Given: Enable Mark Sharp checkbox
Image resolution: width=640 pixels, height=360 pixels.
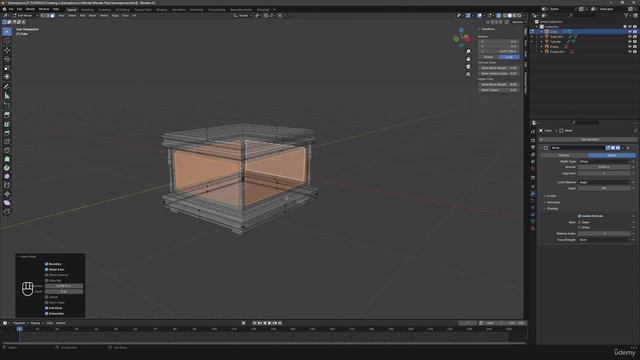Looking at the screenshot, I should click(580, 227).
